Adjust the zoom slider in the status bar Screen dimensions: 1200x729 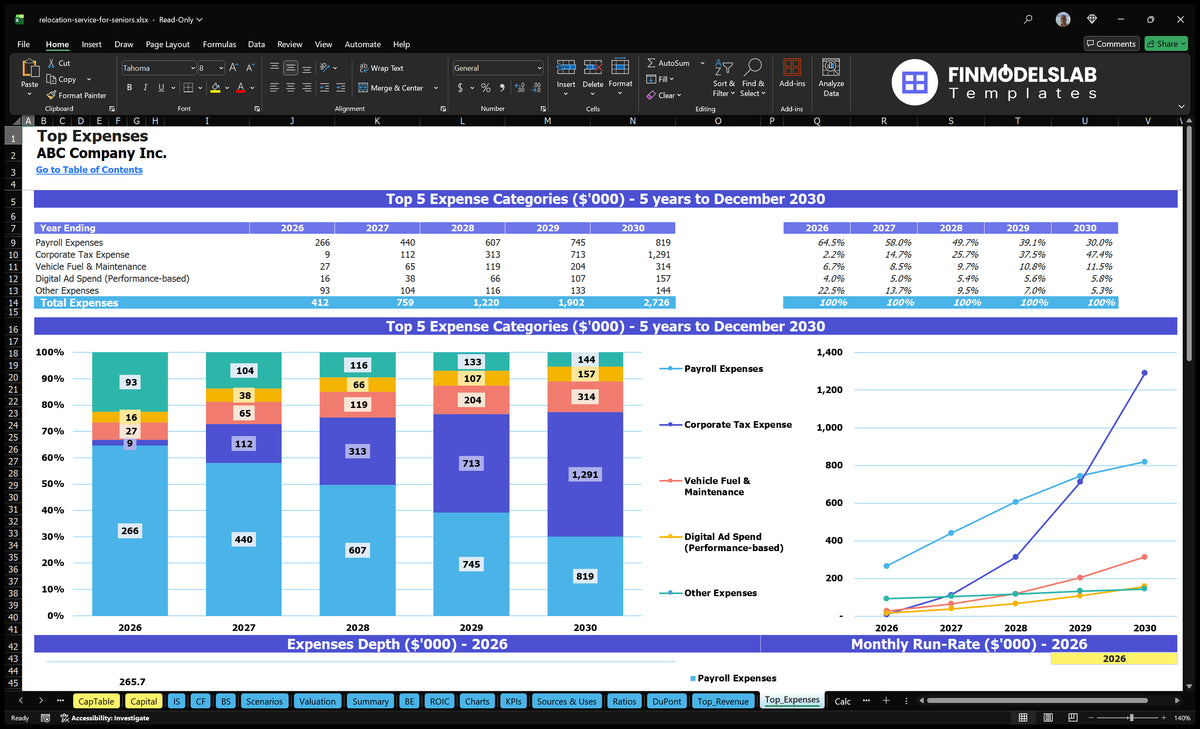pyautogui.click(x=1130, y=718)
